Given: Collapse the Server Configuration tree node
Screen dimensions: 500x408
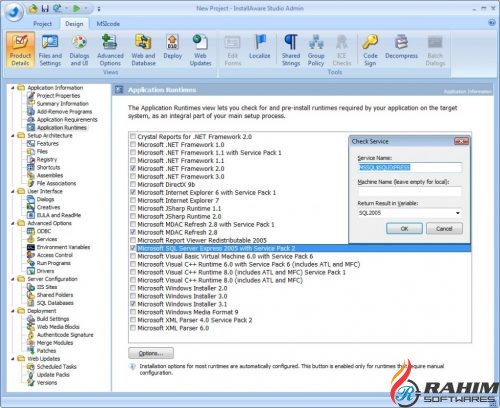Looking at the screenshot, I should [13, 279].
